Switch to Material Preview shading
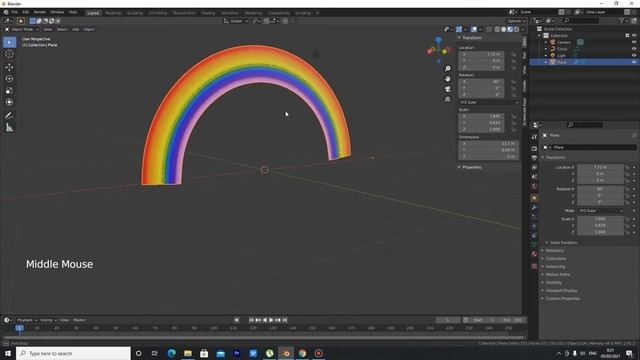Image resolution: width=640 pixels, height=360 pixels. tap(510, 29)
